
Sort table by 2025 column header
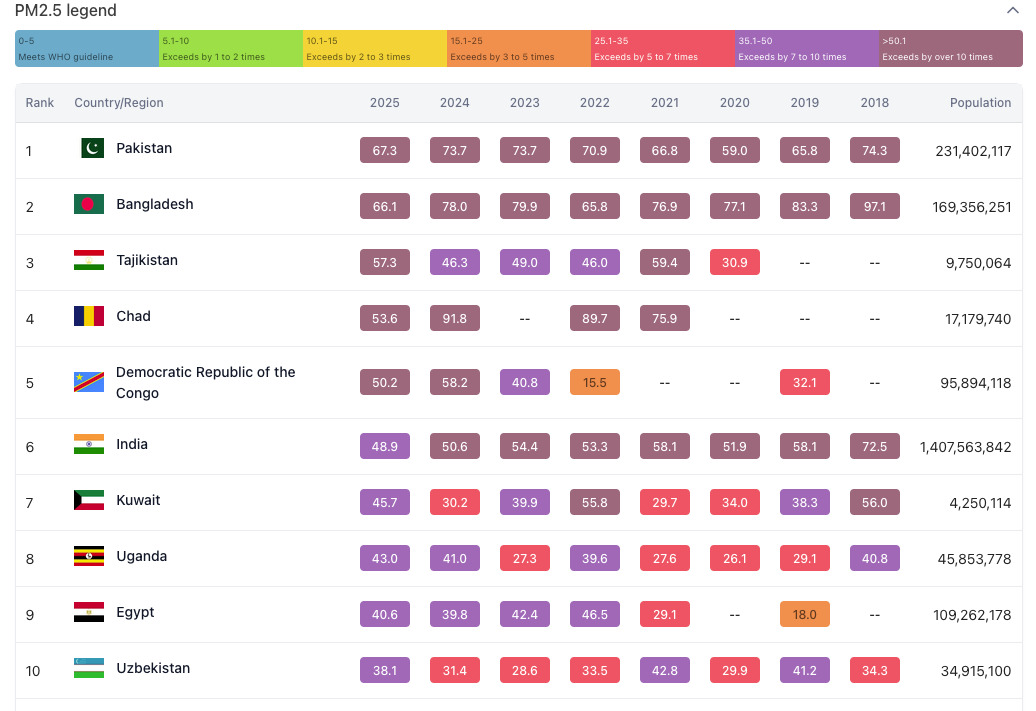384,103
